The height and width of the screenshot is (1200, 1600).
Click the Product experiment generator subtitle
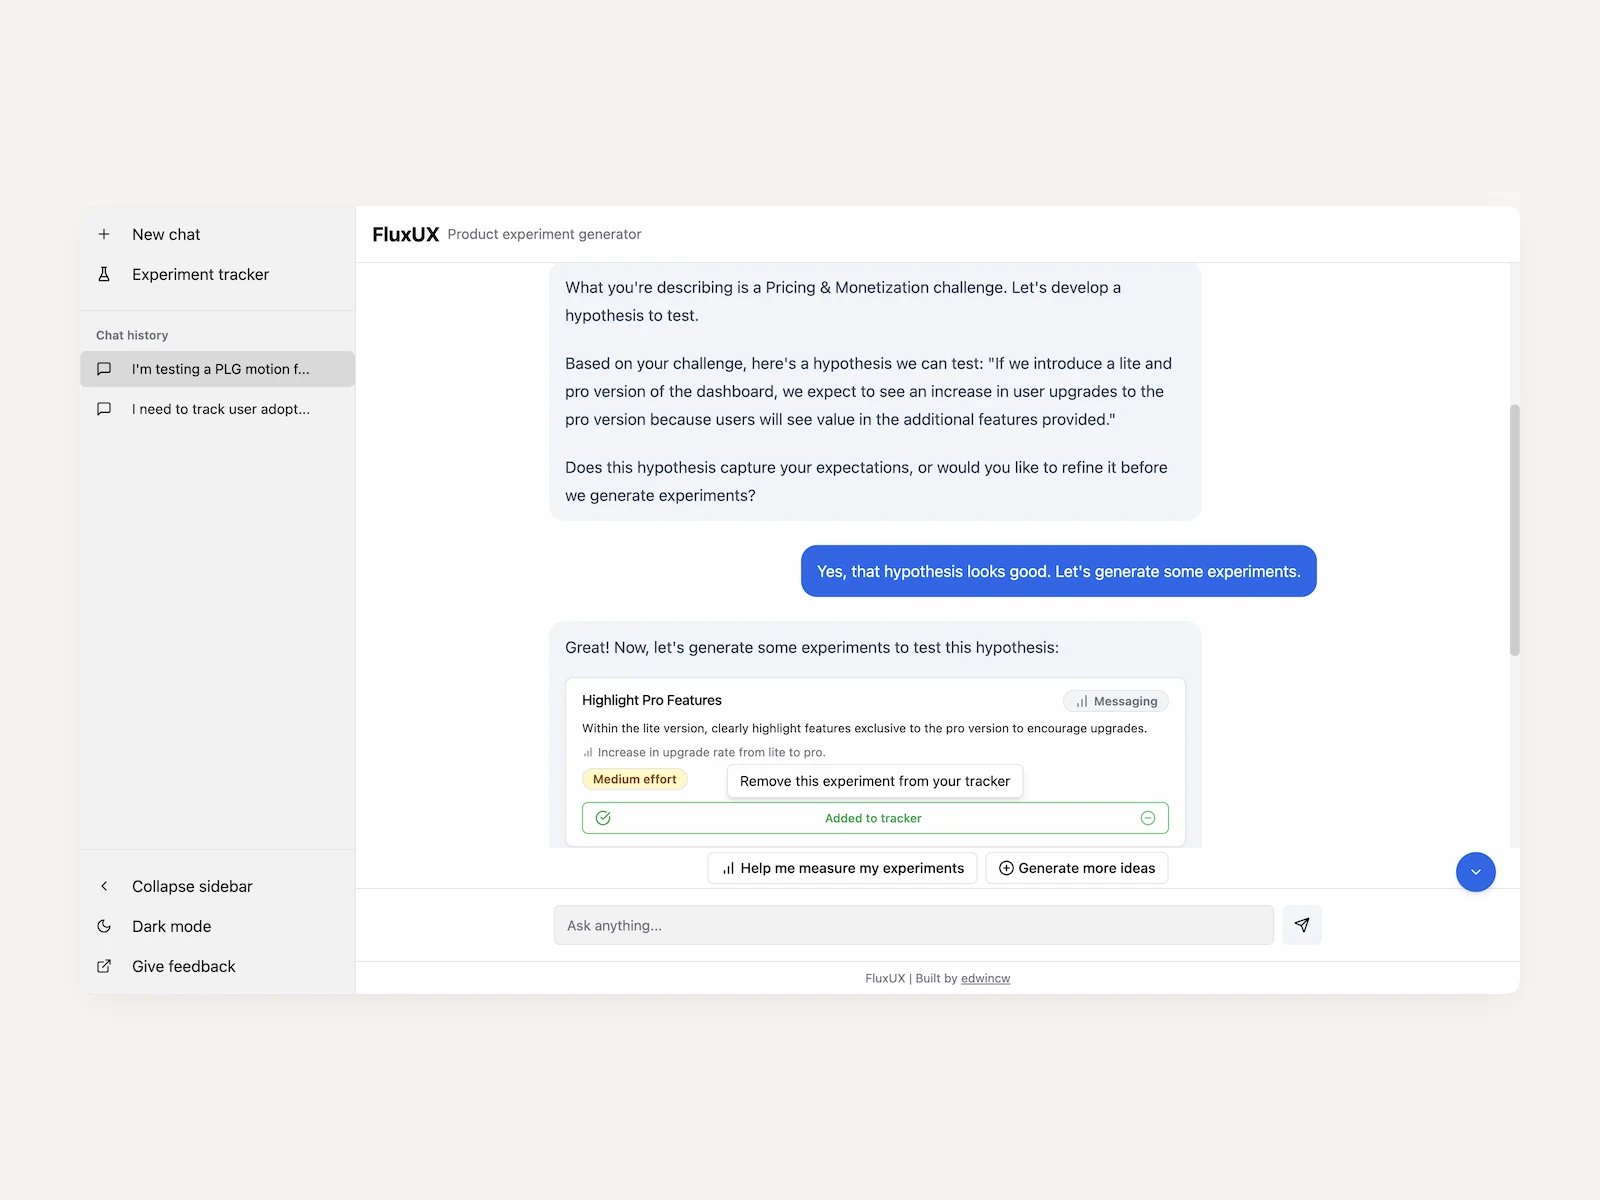coord(544,234)
